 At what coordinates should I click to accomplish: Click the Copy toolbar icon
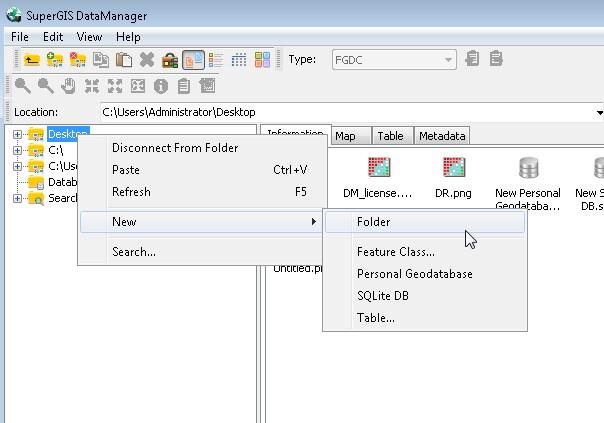pyautogui.click(x=101, y=60)
